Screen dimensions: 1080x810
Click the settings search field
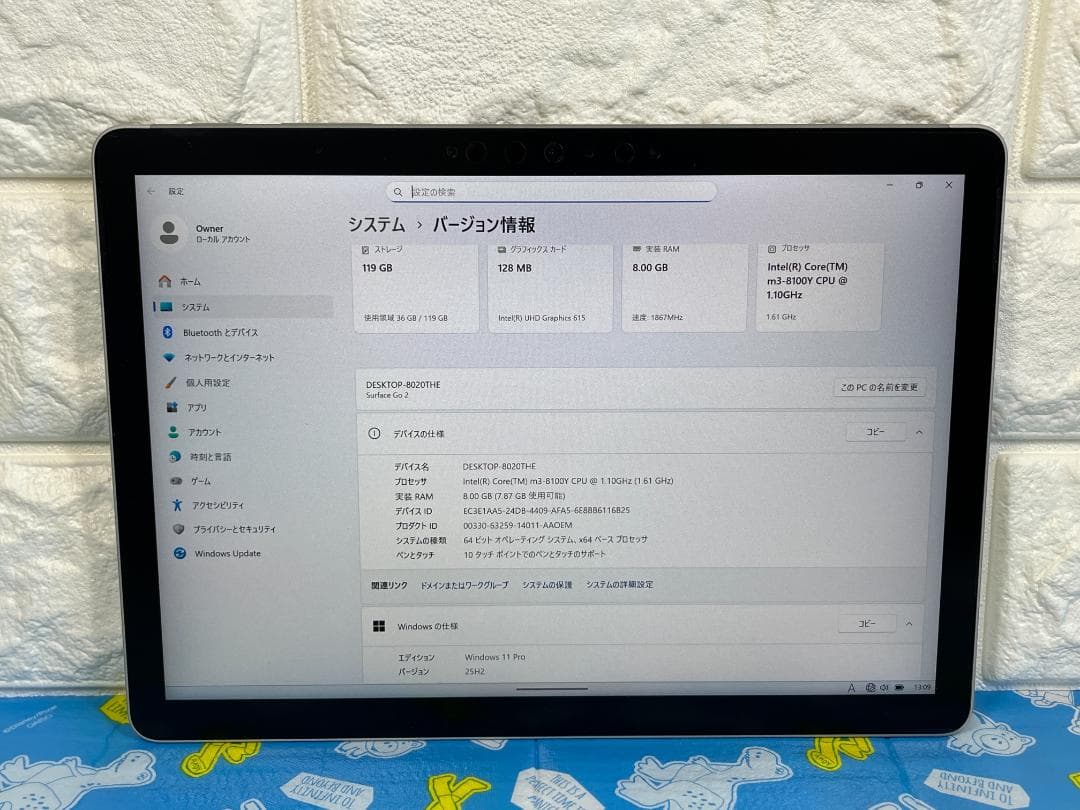[550, 191]
